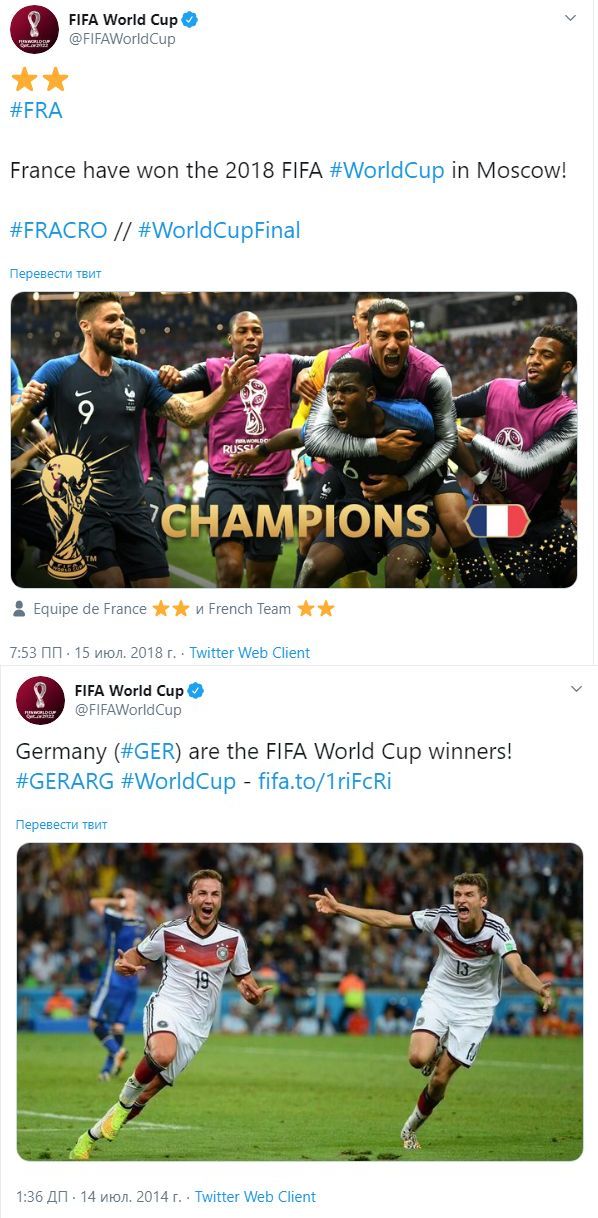Click 'Перевести твит' under the Germany tweet

click(x=61, y=824)
